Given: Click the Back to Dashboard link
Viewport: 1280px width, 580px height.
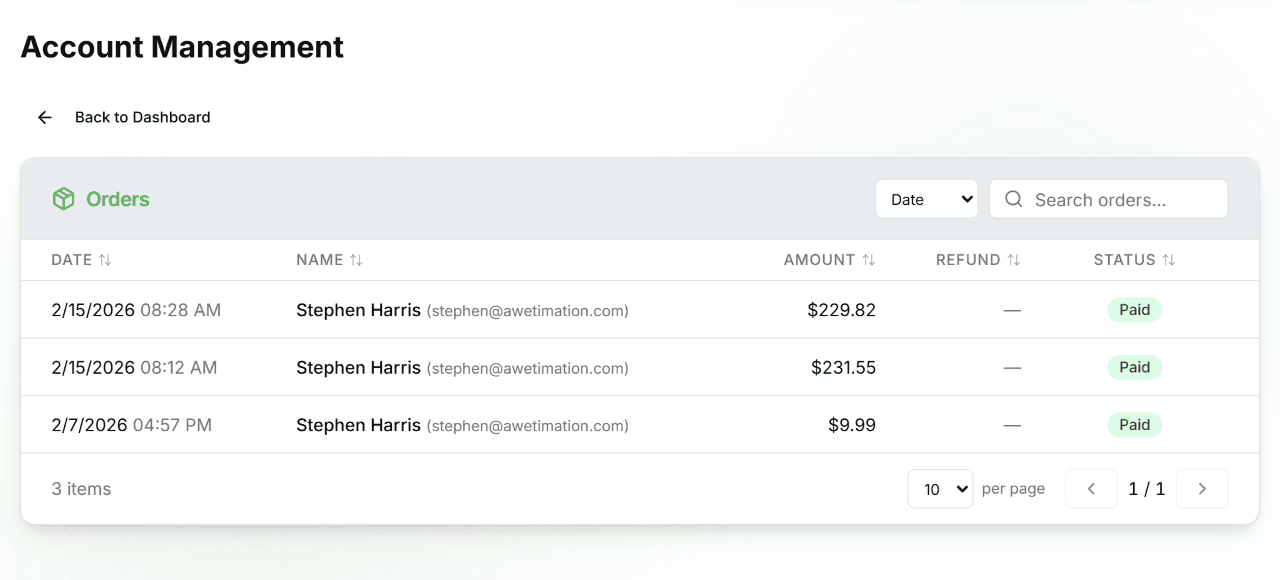Looking at the screenshot, I should coord(142,117).
